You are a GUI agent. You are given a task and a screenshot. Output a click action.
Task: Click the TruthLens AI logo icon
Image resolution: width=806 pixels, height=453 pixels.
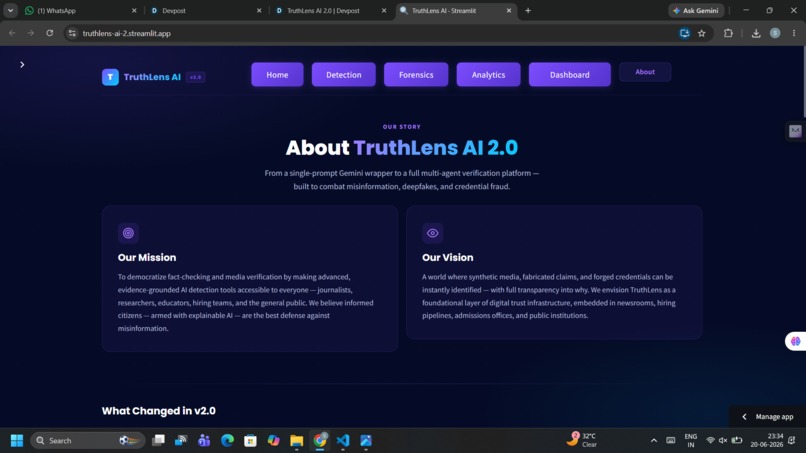pyautogui.click(x=110, y=77)
